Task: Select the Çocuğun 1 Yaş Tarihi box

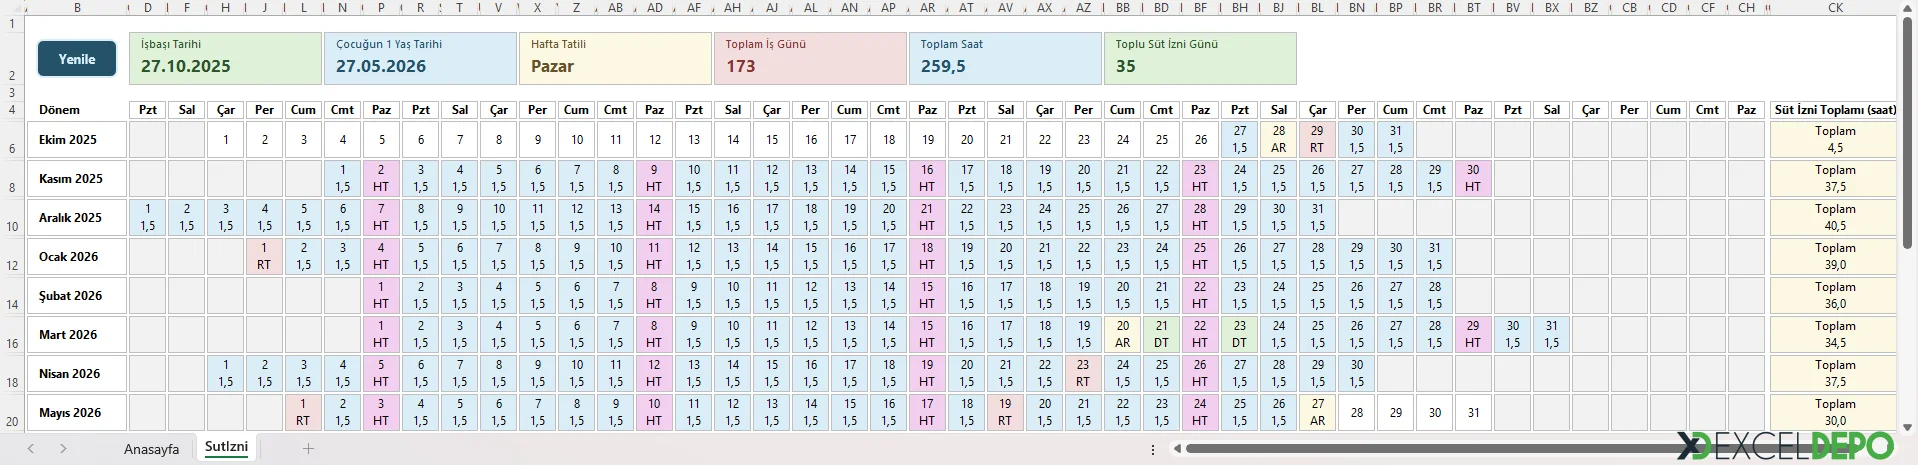Action: (x=420, y=59)
